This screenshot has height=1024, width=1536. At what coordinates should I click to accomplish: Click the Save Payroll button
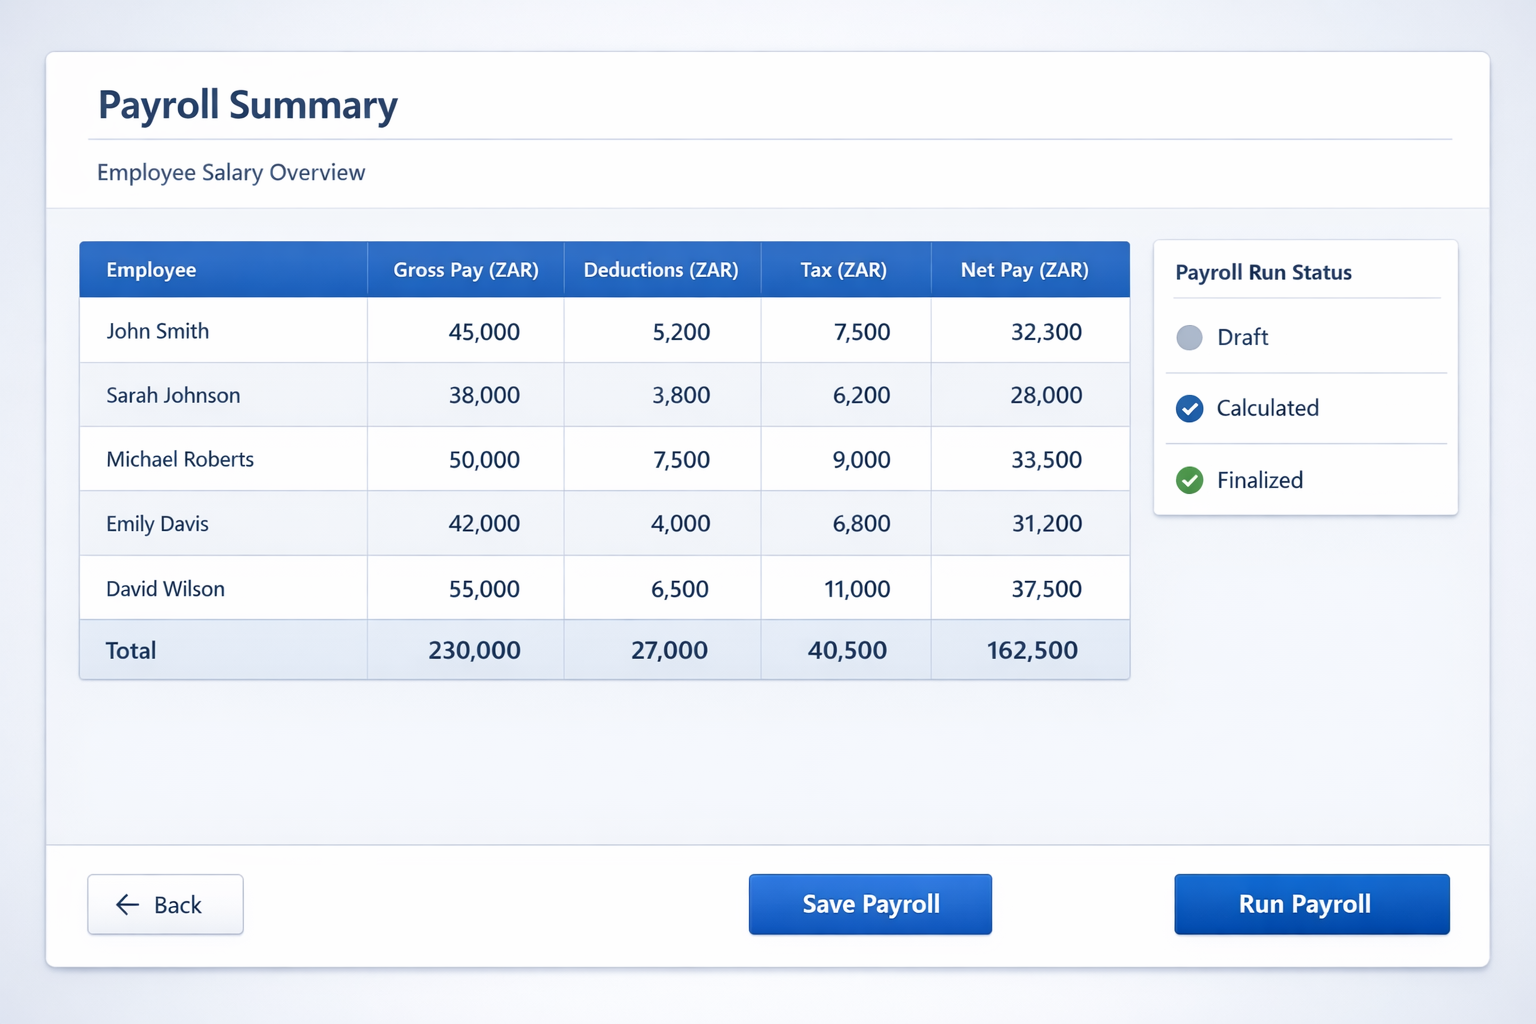coord(870,904)
